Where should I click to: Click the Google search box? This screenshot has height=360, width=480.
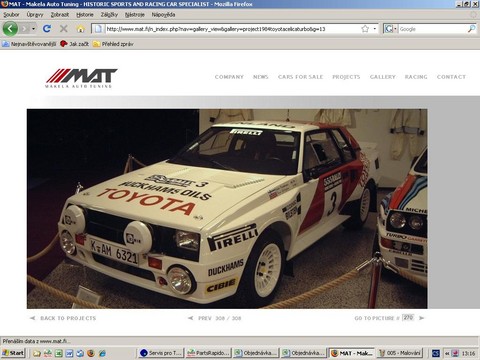click(432, 29)
